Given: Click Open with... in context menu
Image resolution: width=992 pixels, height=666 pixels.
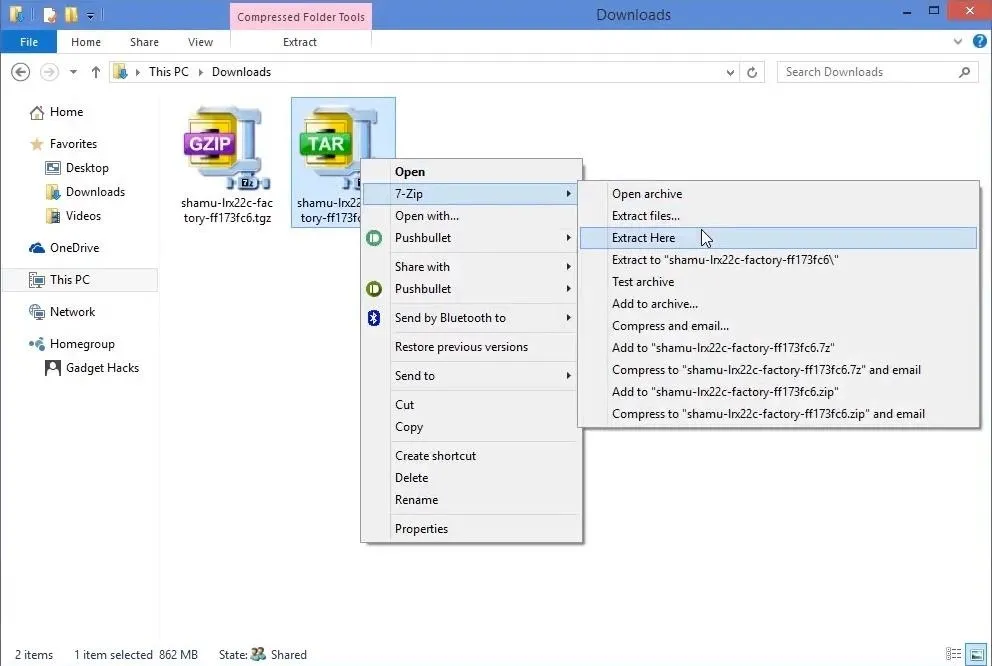Looking at the screenshot, I should tap(471, 216).
